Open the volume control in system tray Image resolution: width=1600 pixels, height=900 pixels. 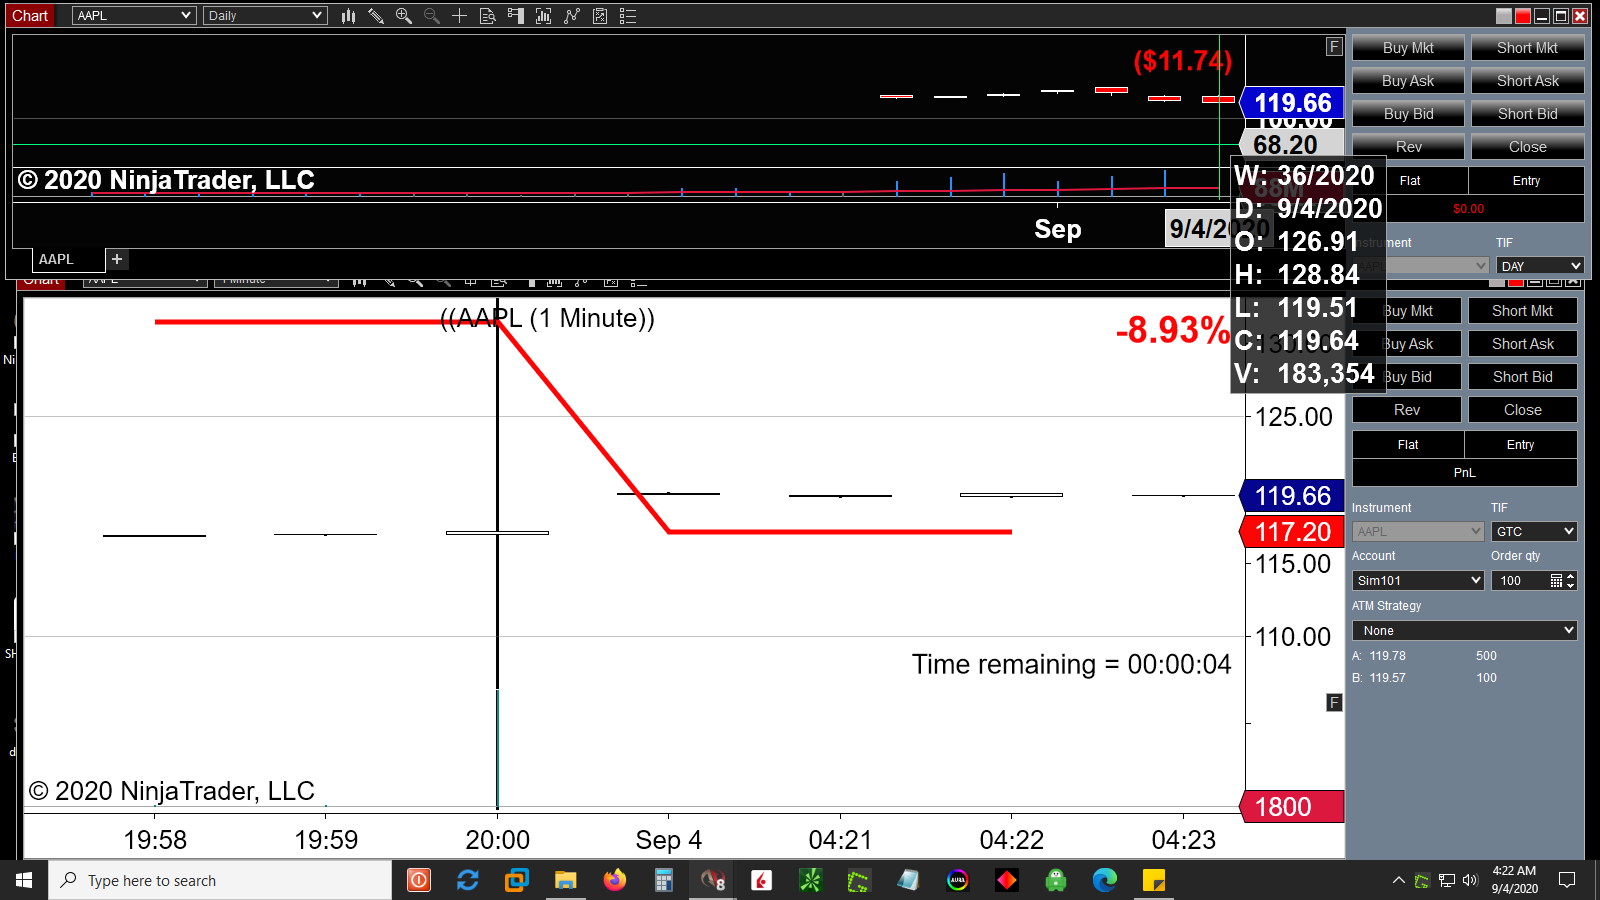[1470, 880]
